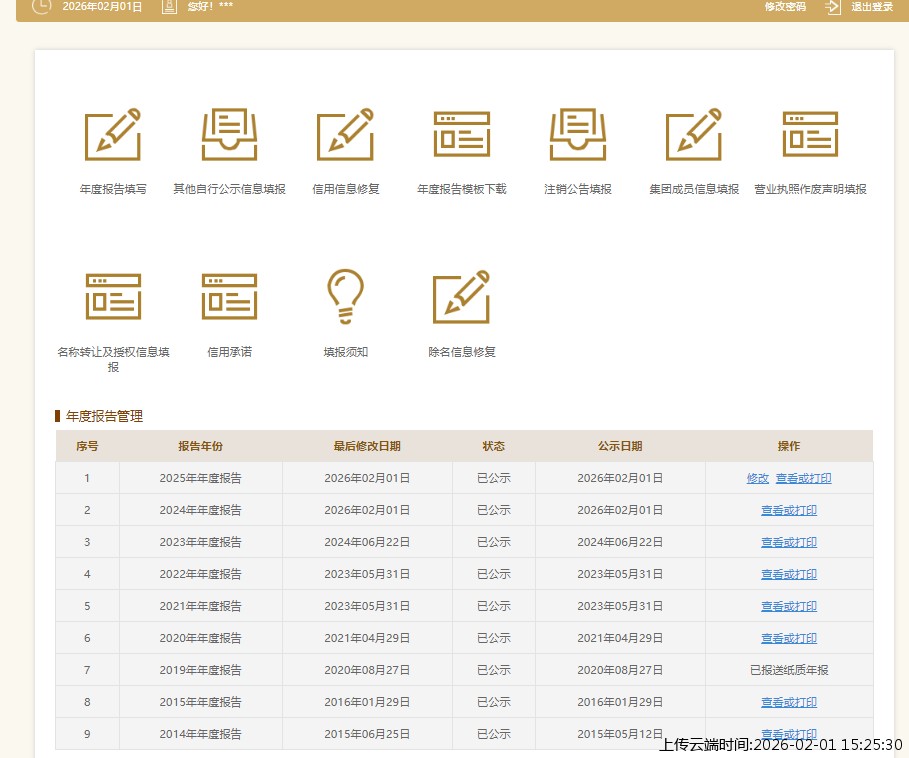Screen dimensions: 909x758
Task: Click the 2019年年度报告 row cell
Action: (x=200, y=670)
